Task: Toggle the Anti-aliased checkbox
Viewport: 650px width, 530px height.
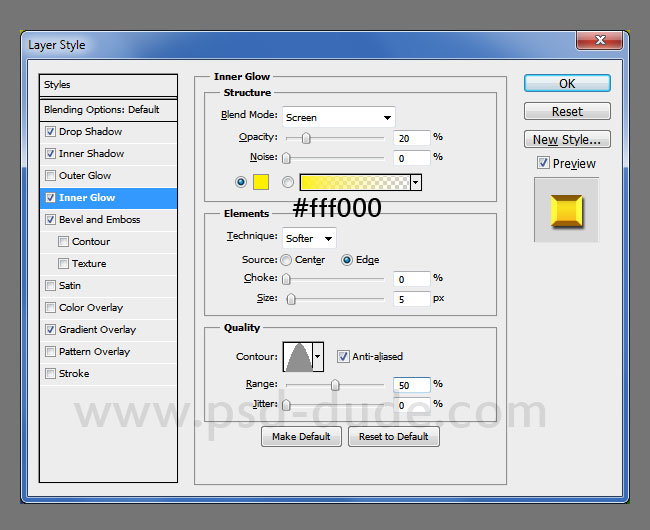Action: [x=343, y=356]
